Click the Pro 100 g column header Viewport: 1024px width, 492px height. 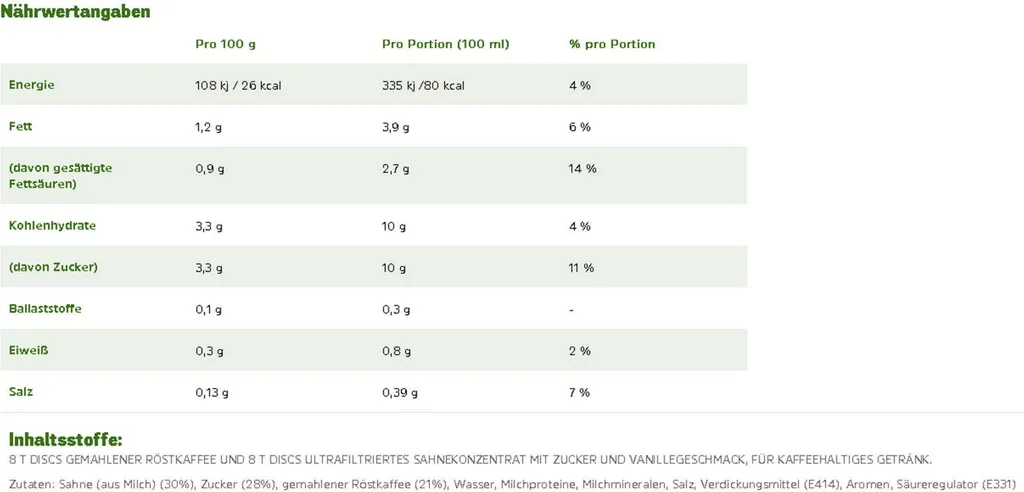tap(225, 45)
